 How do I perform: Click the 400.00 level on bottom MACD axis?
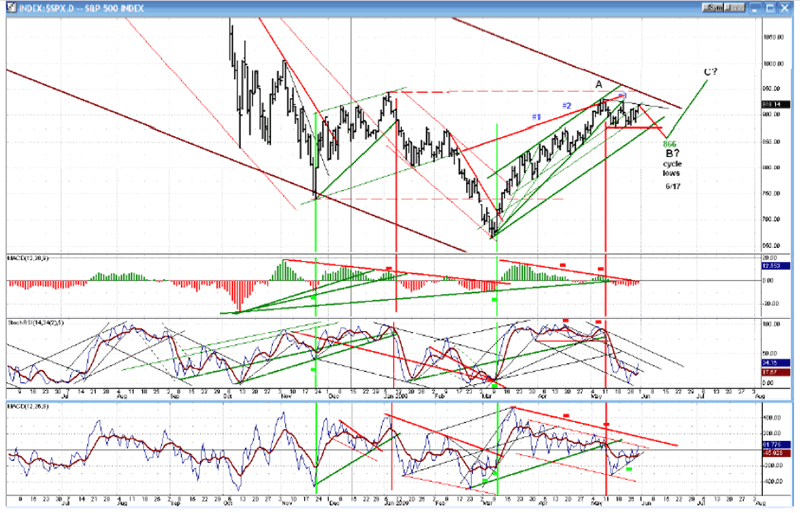click(773, 418)
